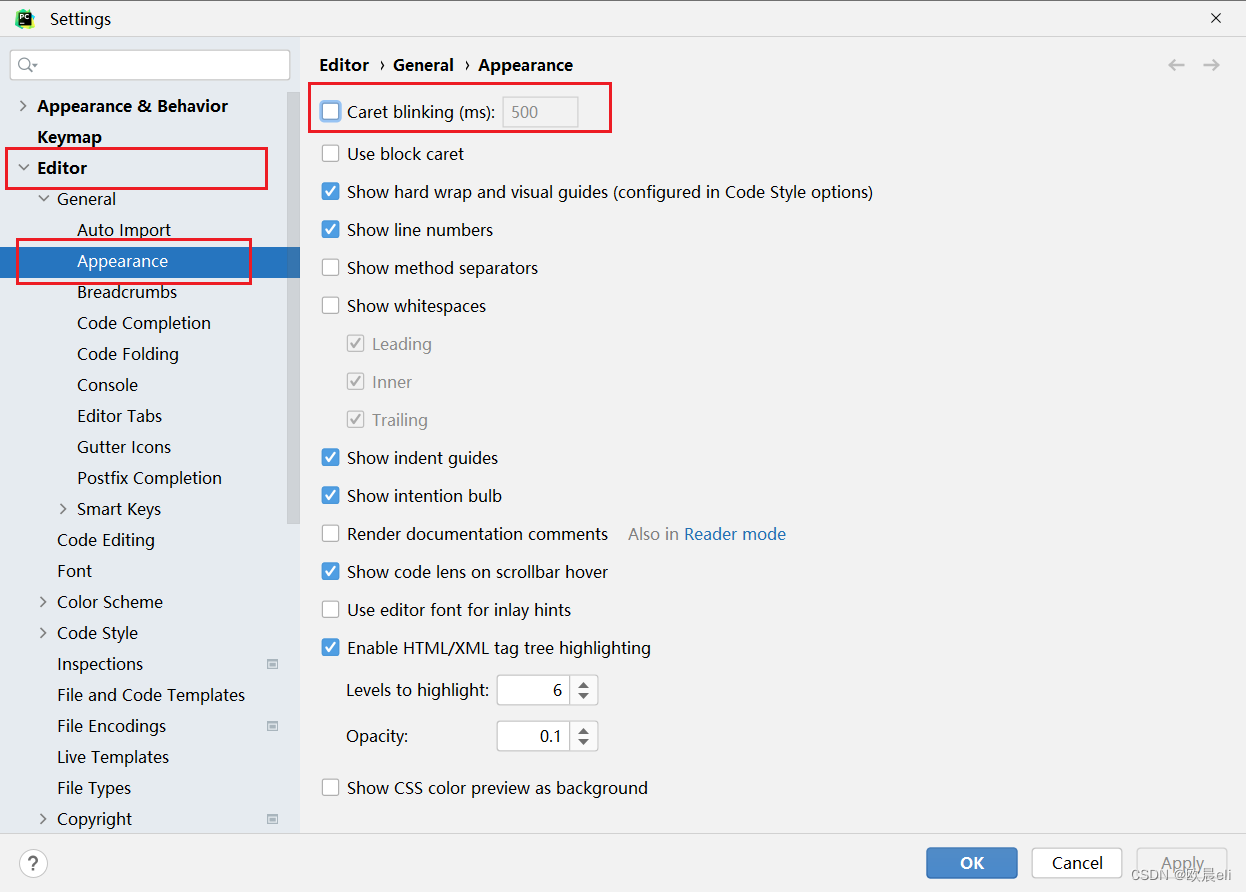Viewport: 1246px width, 892px height.
Task: Increase Opacity with the up arrow
Action: 584,730
